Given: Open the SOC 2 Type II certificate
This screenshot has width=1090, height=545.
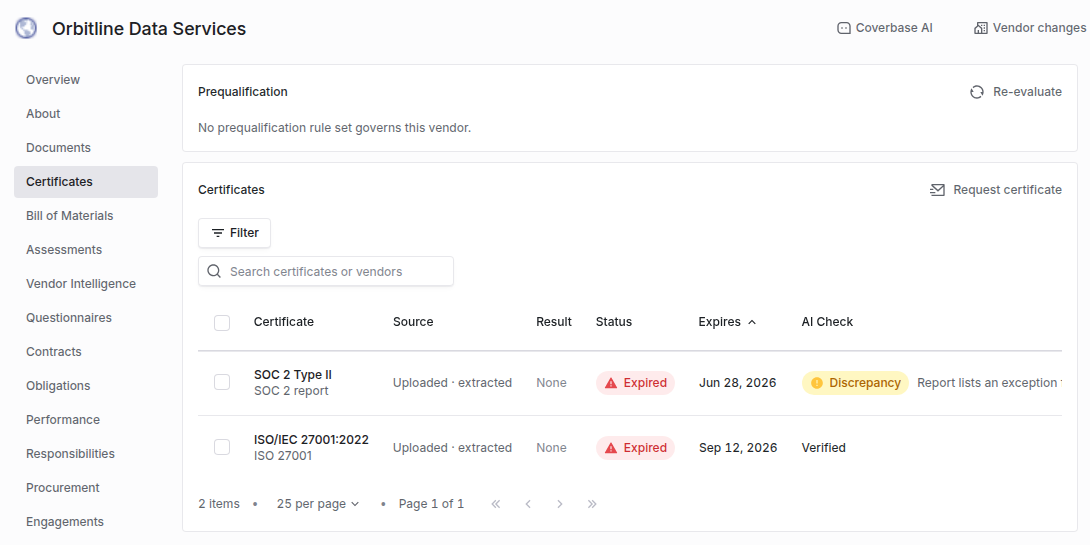Looking at the screenshot, I should click(x=293, y=375).
